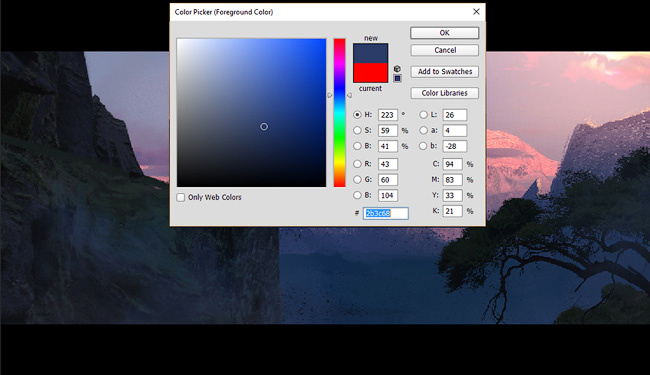Open Color Libraries

click(444, 93)
